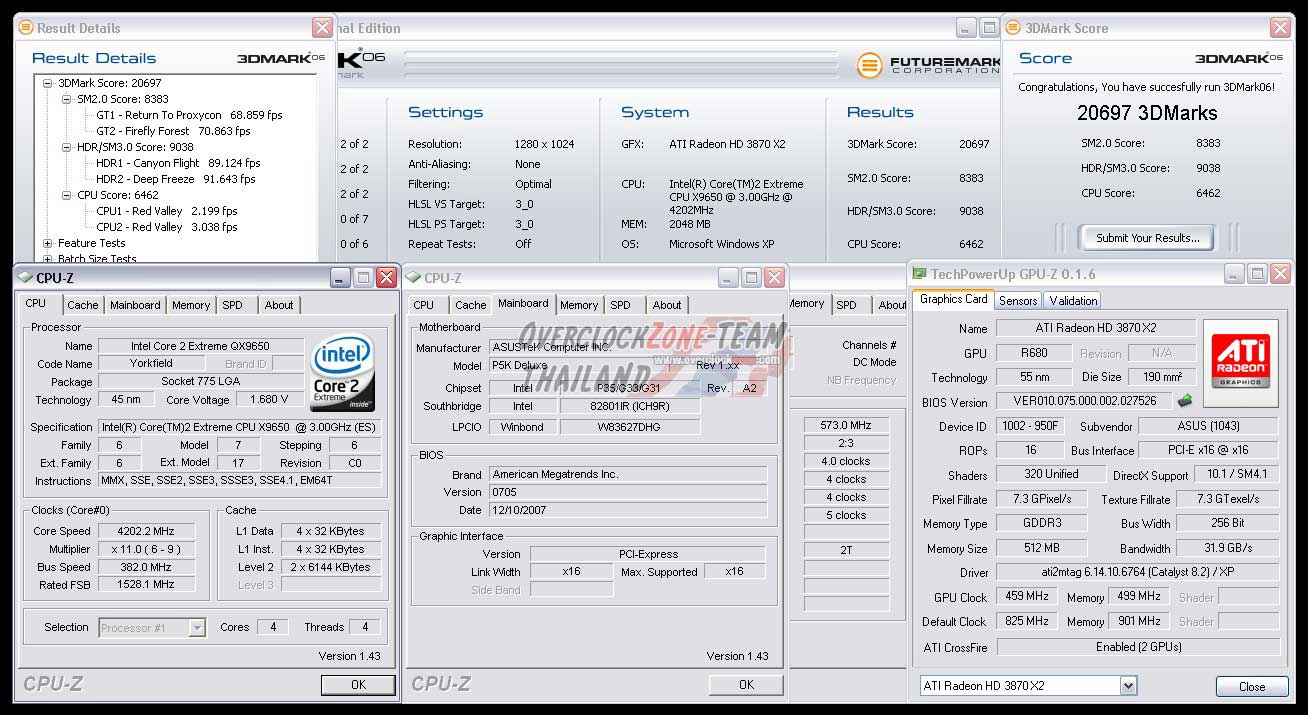Click the BIOS Version field in GPU-Z
Image resolution: width=1308 pixels, height=715 pixels.
[x=1084, y=401]
